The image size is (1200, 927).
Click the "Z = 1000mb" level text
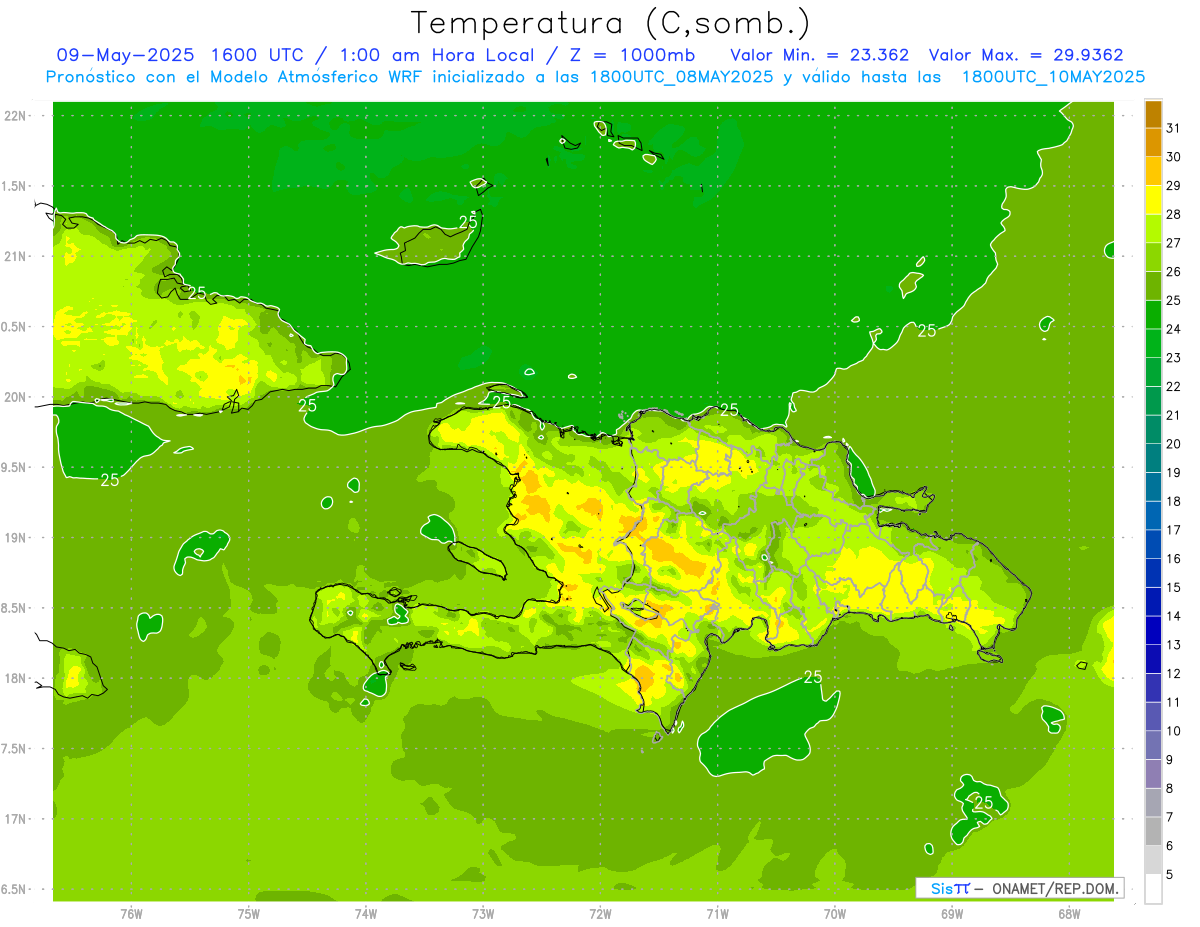pyautogui.click(x=632, y=55)
